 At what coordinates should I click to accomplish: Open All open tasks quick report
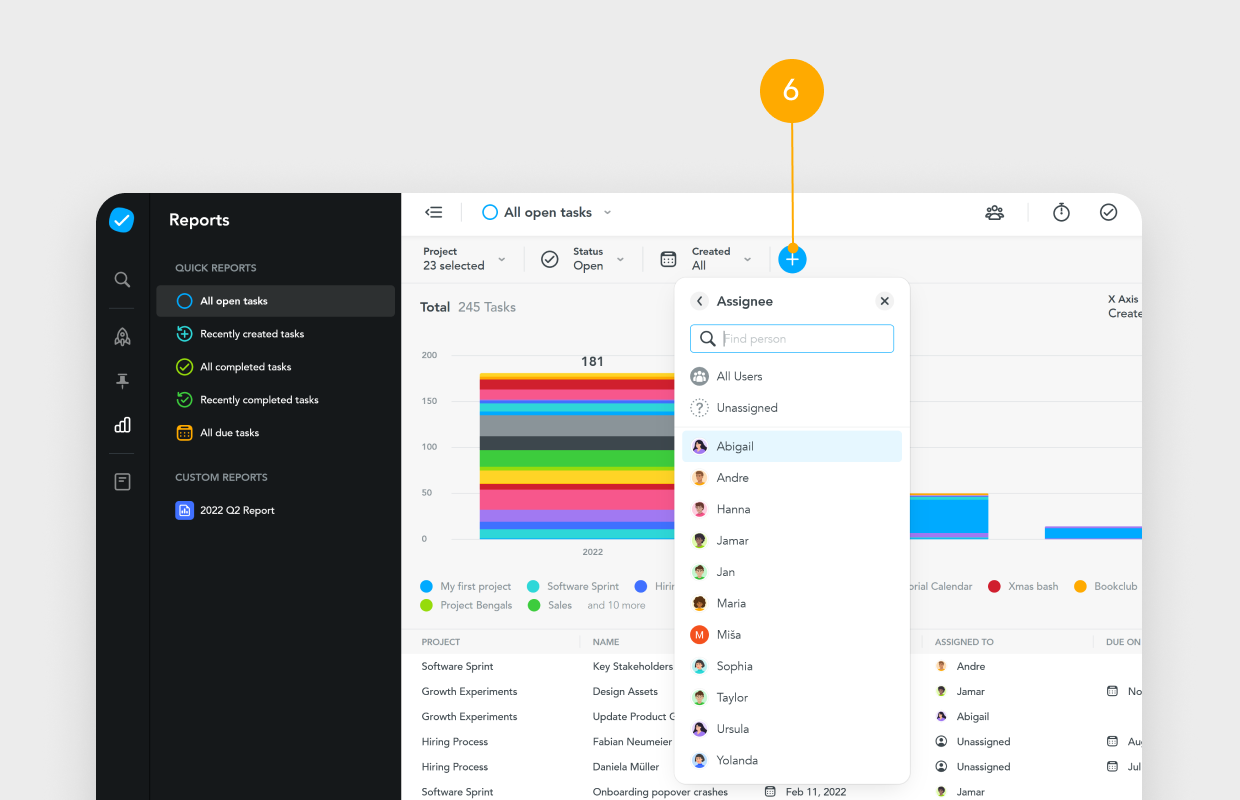pyautogui.click(x=275, y=301)
